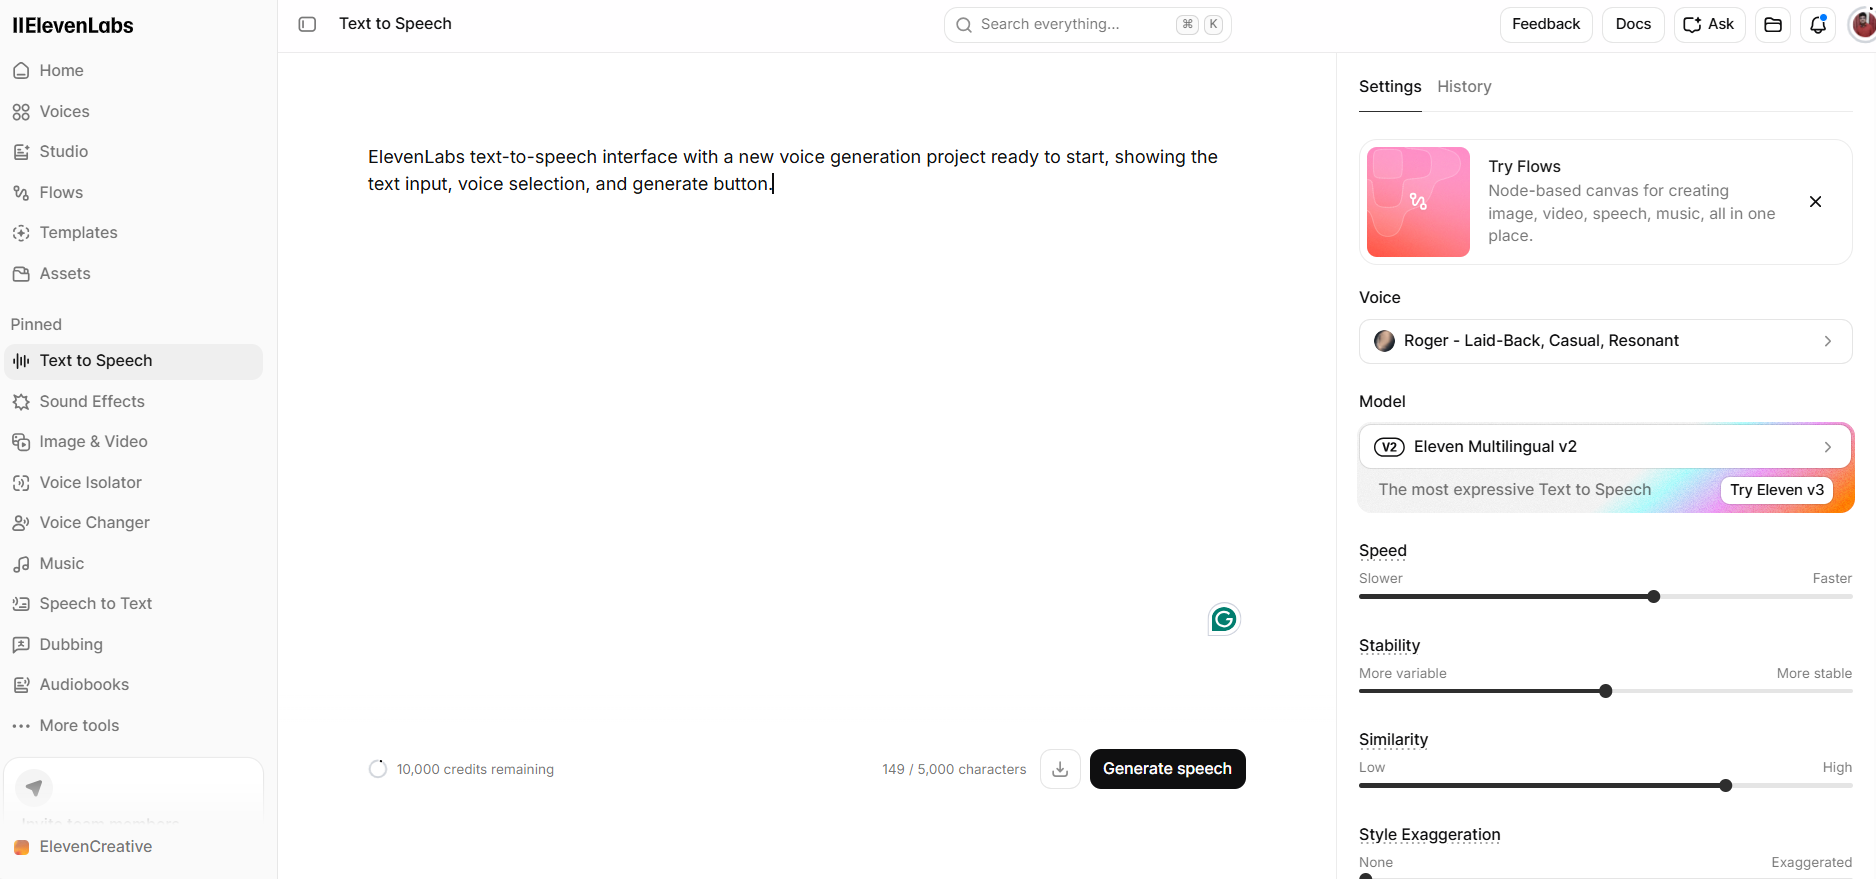Viewport: 1876px width, 879px height.
Task: Open the user profile avatar
Action: (x=1862, y=25)
